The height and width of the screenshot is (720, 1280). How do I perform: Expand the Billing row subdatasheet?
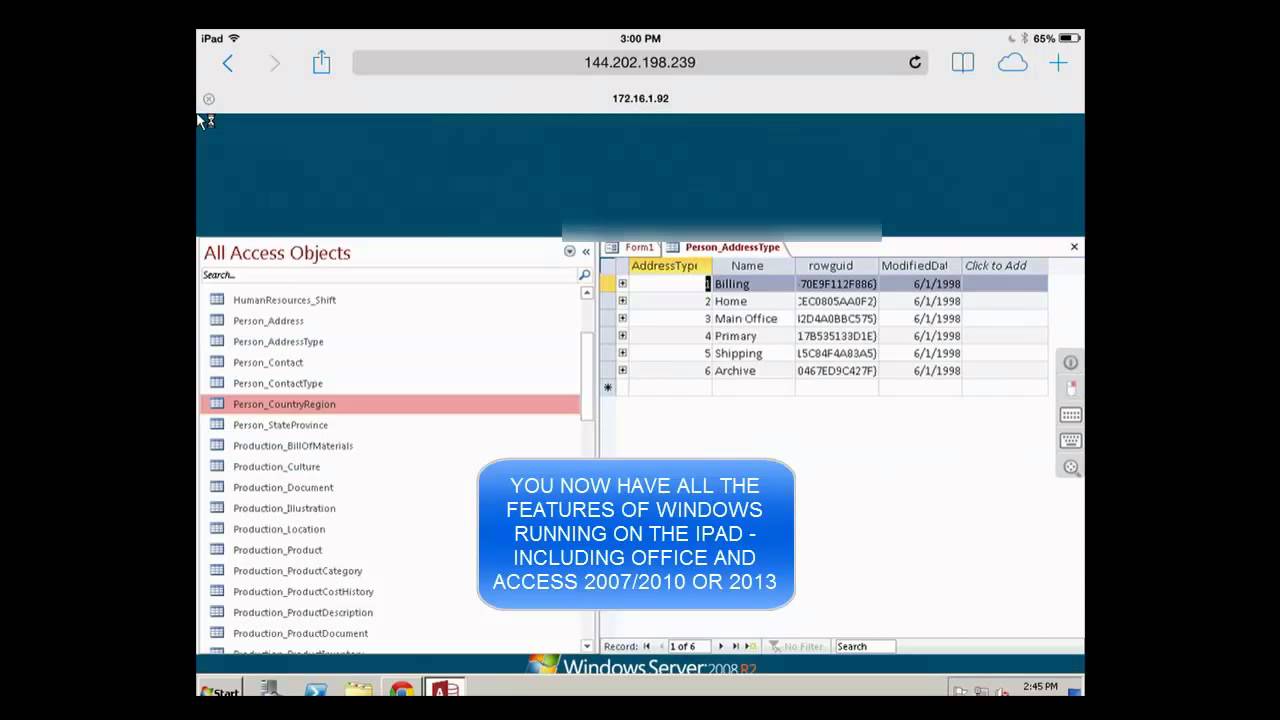tap(622, 284)
